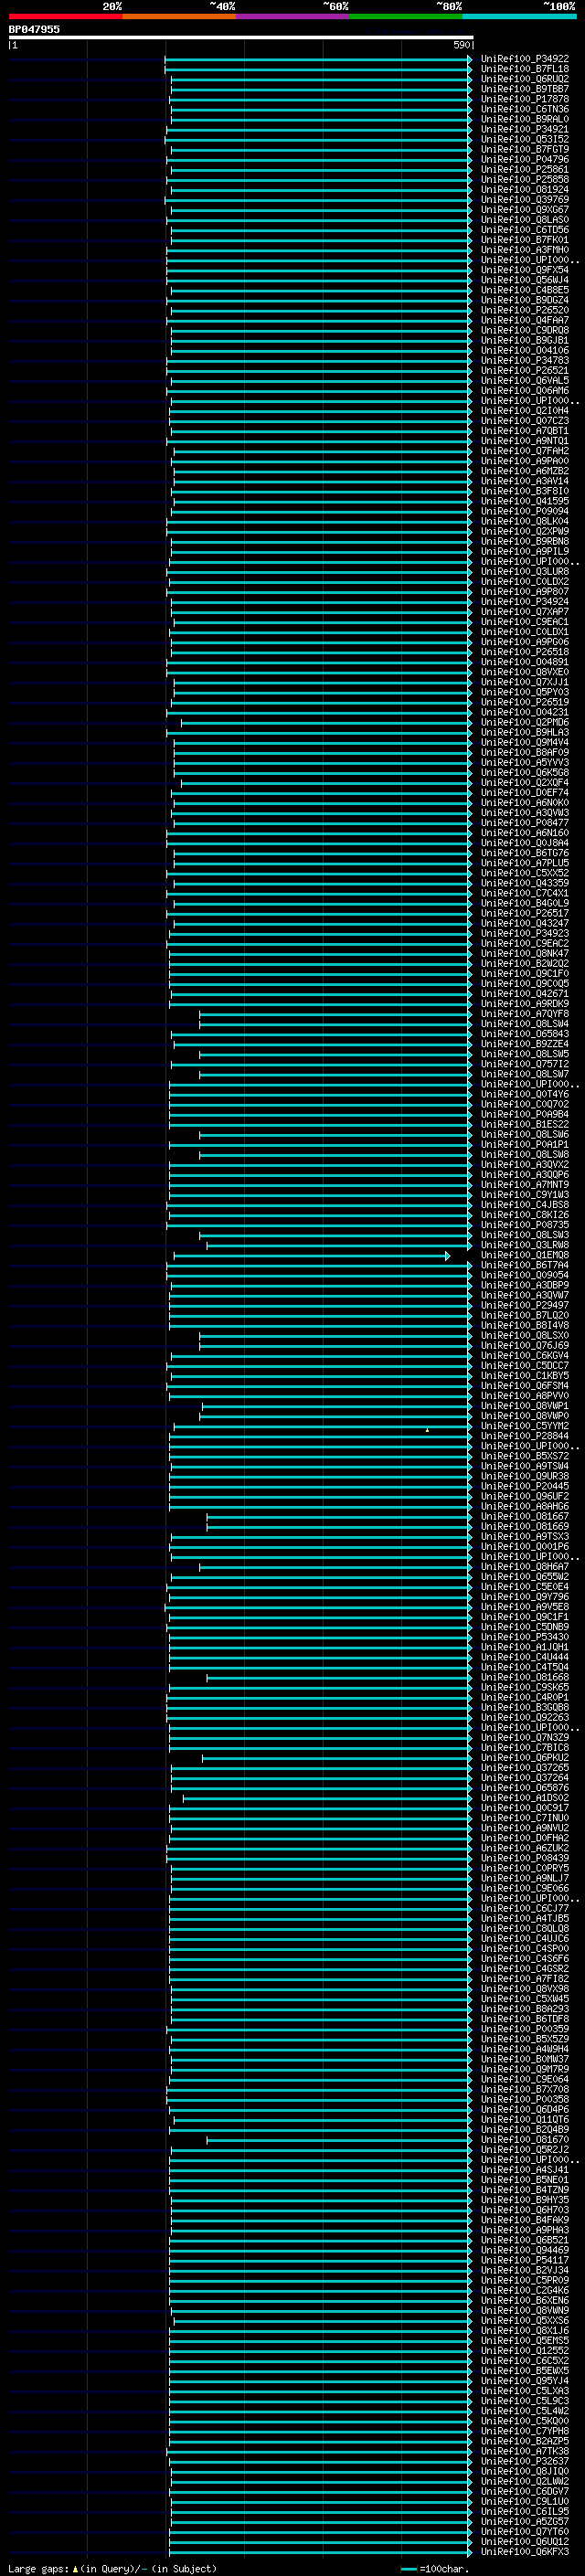Select hit label UniRef100_O81924
The width and height of the screenshot is (585, 2576).
click(x=524, y=189)
